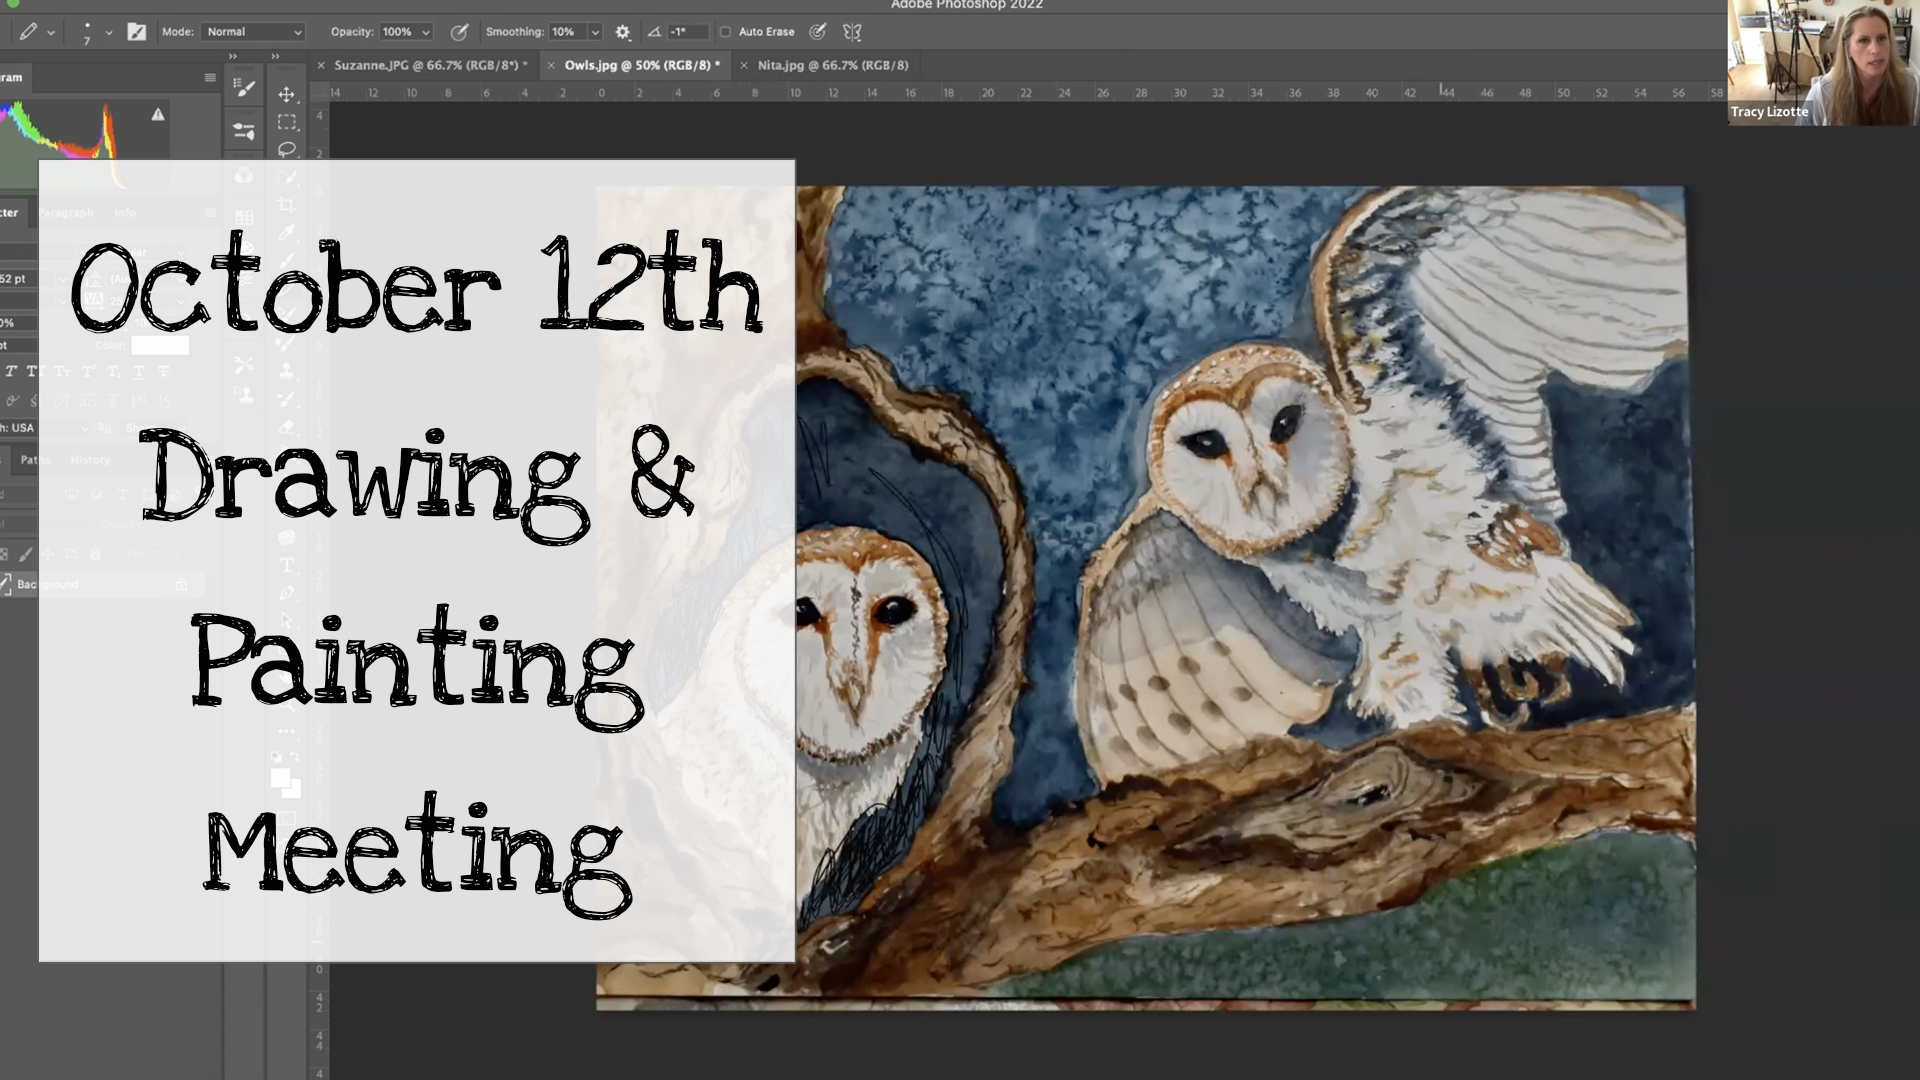Image resolution: width=1920 pixels, height=1080 pixels.
Task: Click the Smoothing 10% value field
Action: tap(566, 32)
